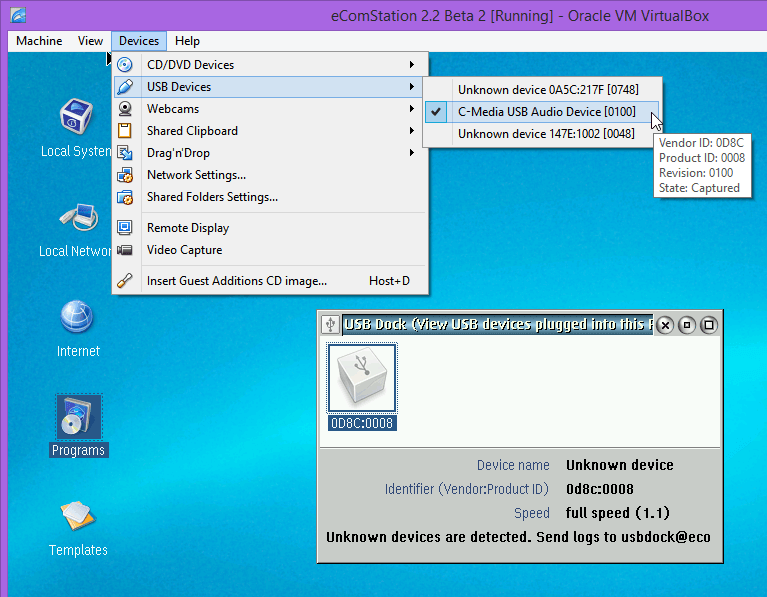
Task: Open the Help menu
Action: [x=187, y=41]
